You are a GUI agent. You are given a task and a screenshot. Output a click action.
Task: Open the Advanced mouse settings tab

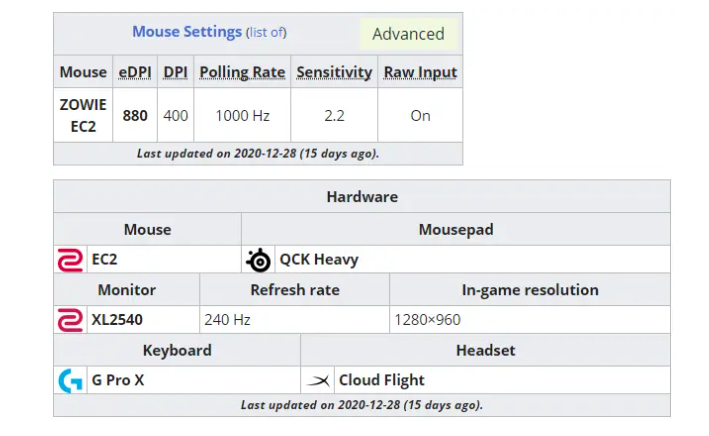tap(408, 34)
